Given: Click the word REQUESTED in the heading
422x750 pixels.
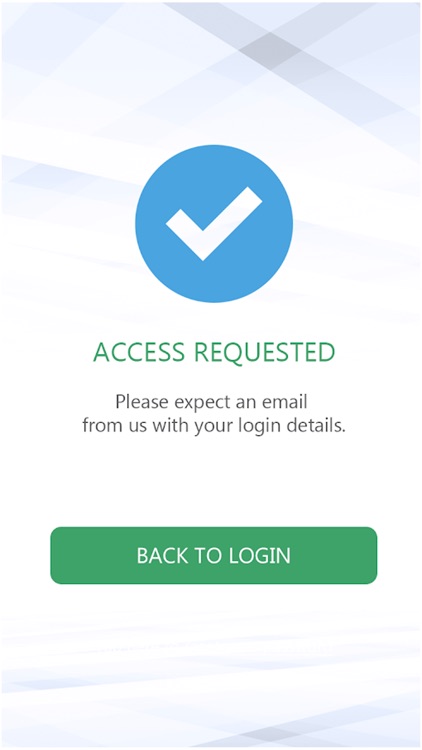Looking at the screenshot, I should coord(265,353).
